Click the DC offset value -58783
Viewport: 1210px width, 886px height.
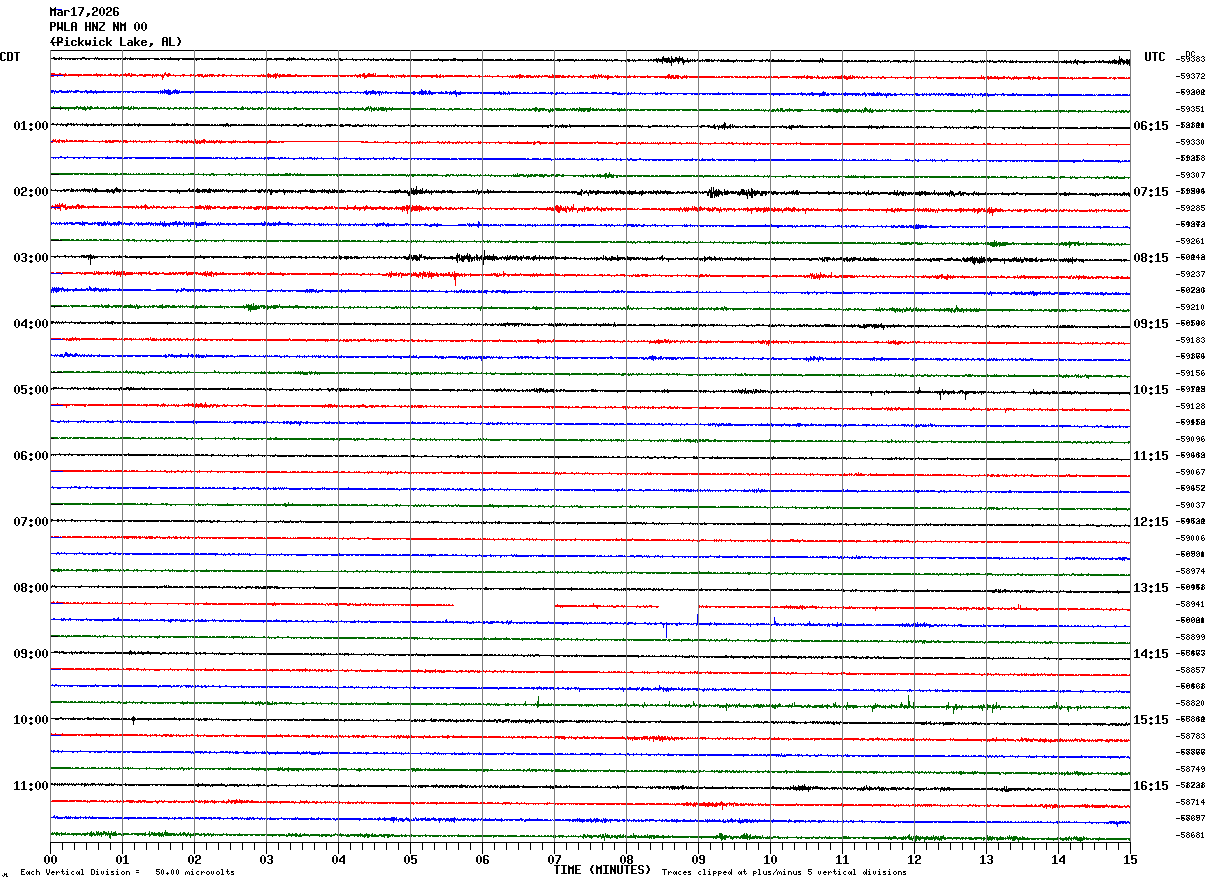1190,736
